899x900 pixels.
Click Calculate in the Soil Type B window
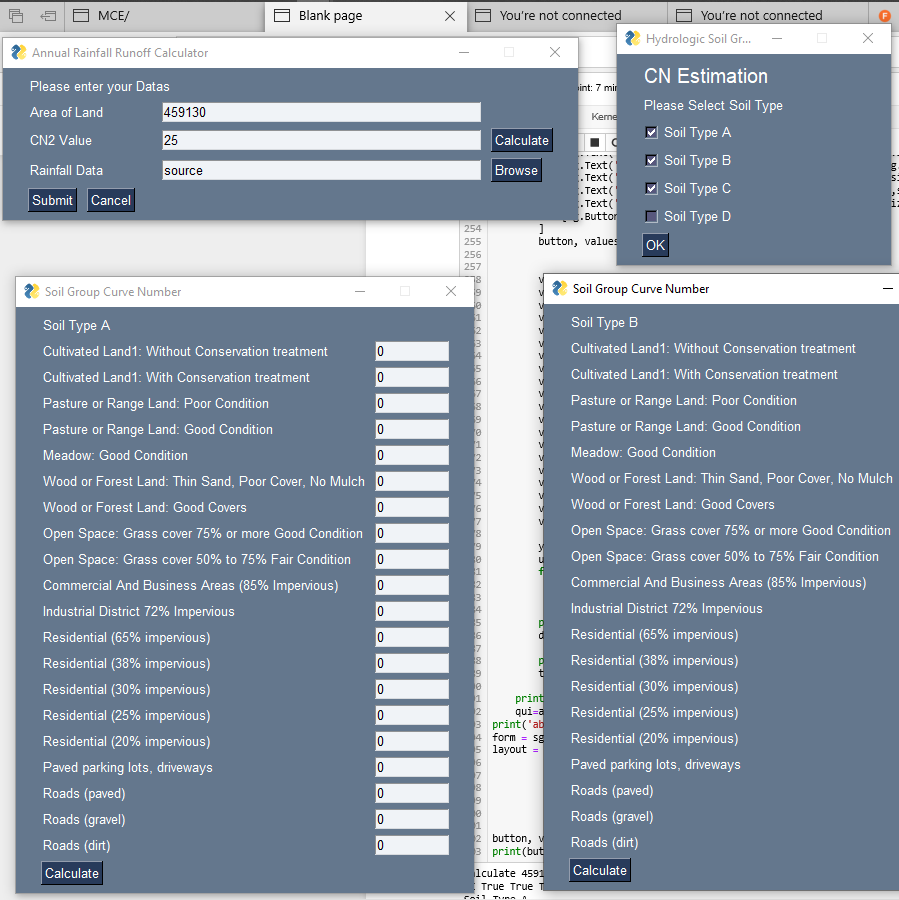600,870
